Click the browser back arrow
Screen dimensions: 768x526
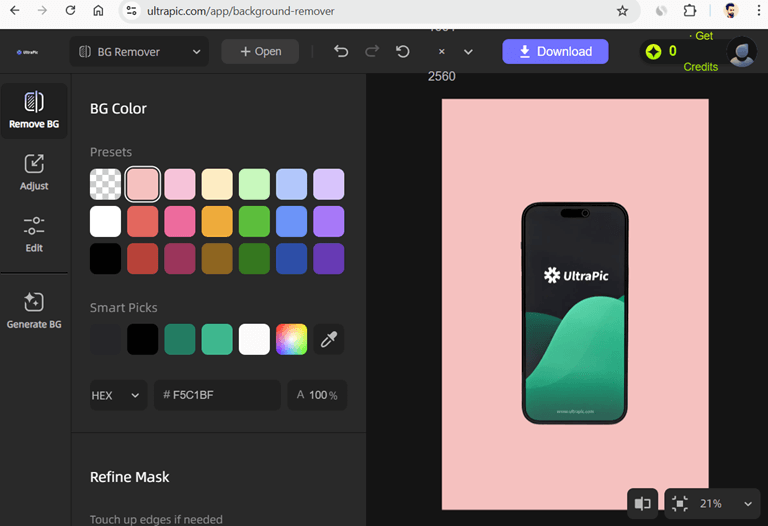(15, 10)
